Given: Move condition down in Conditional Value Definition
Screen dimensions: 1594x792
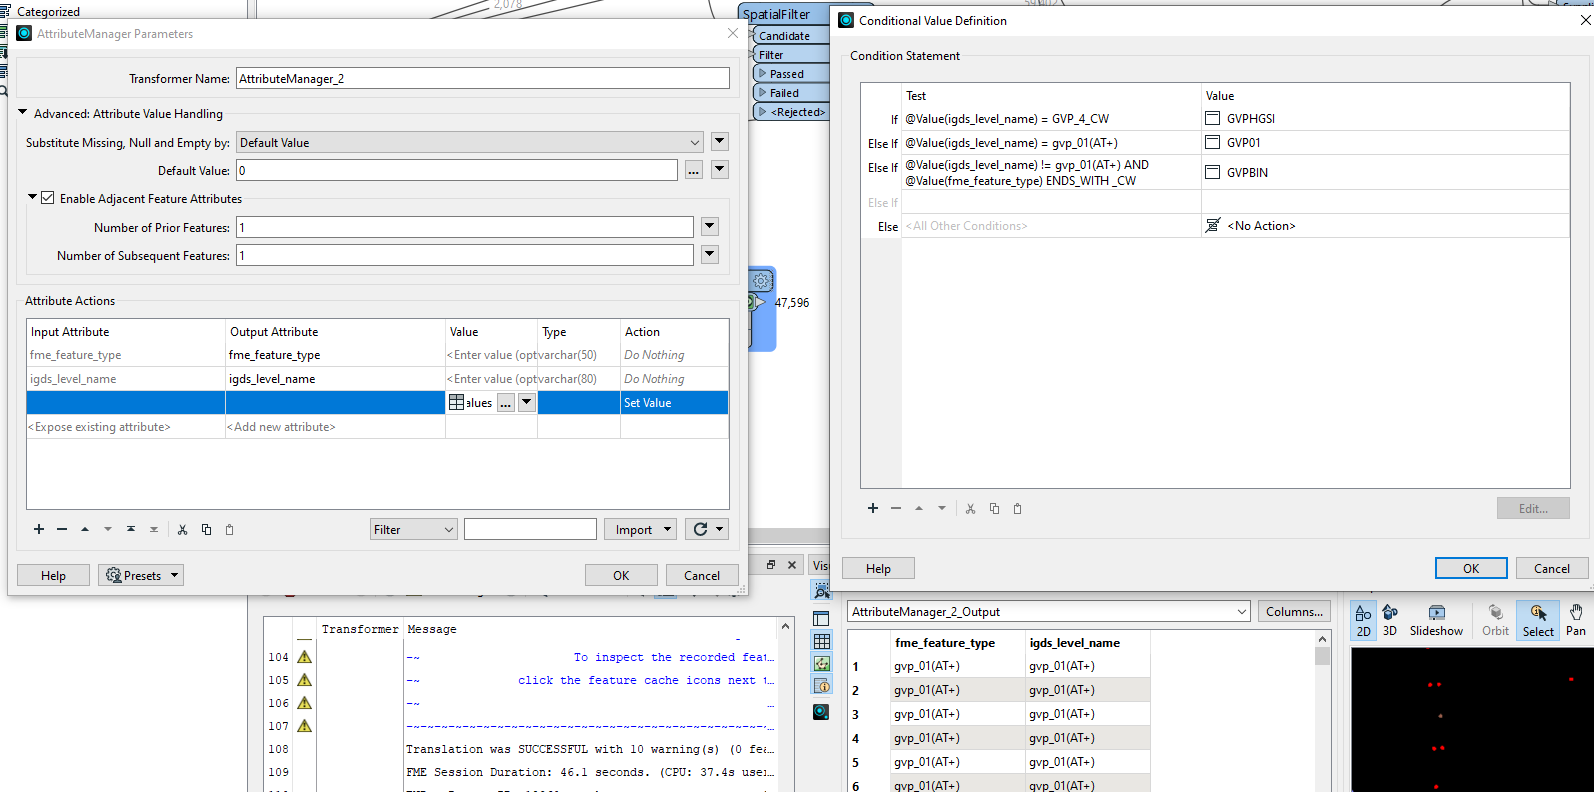Looking at the screenshot, I should pos(942,508).
